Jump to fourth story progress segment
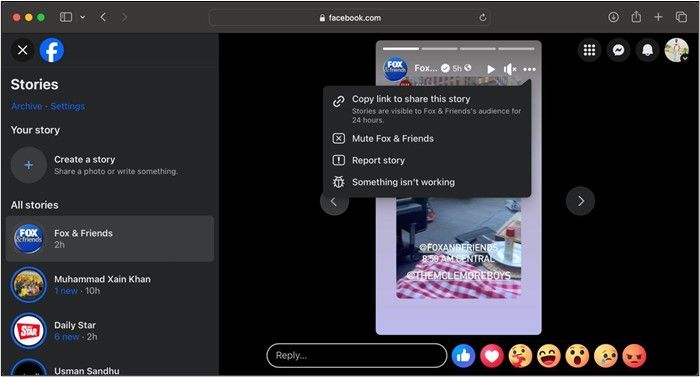Image resolution: width=700 pixels, height=377 pixels. (x=516, y=48)
